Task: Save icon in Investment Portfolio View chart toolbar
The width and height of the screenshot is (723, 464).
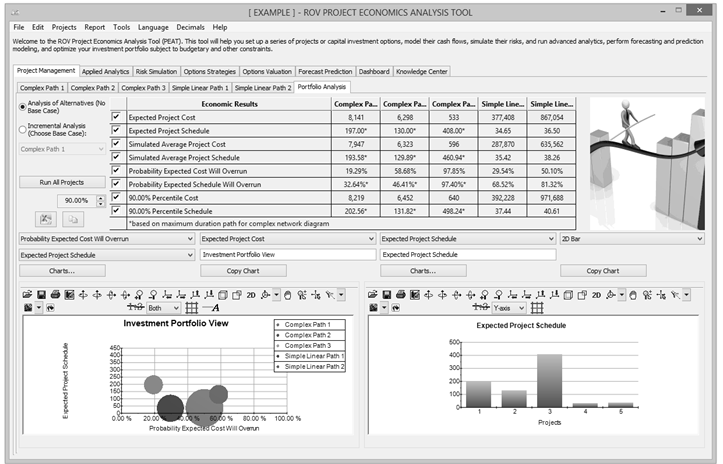Action: point(41,295)
